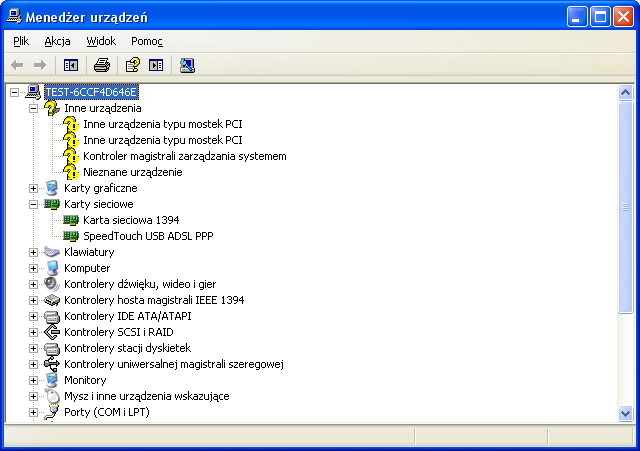640x451 pixels.
Task: Click the warning icon of Kontroler magistrali zarządzania systemem
Action: (x=71, y=156)
